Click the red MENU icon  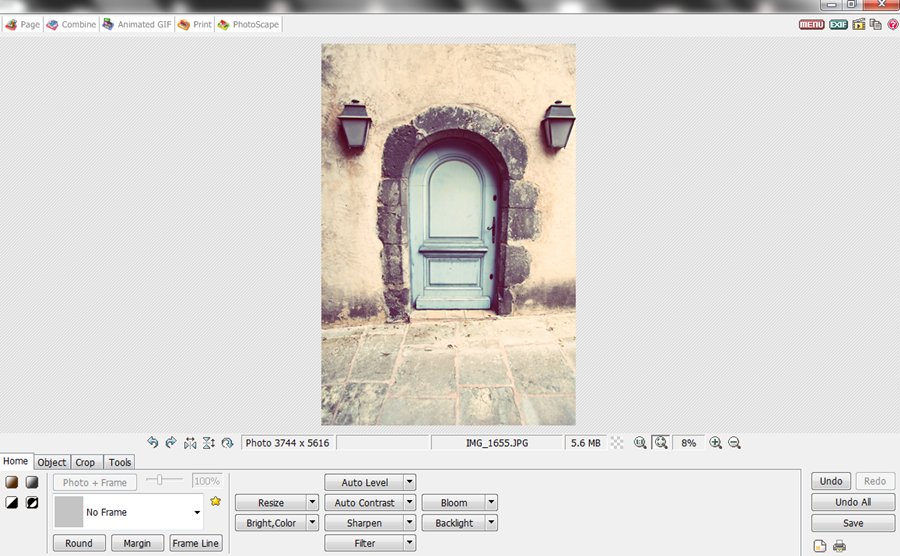point(812,25)
